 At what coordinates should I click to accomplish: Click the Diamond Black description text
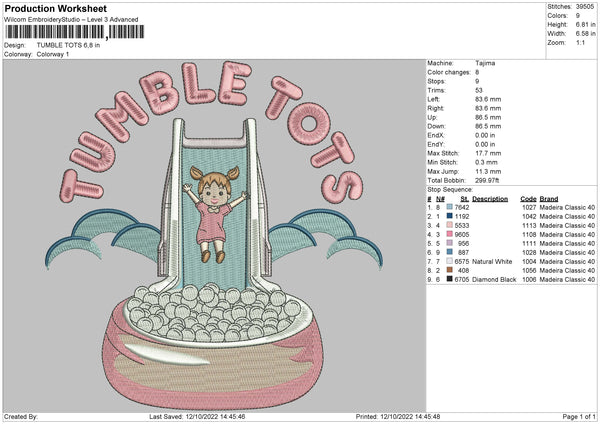click(x=494, y=279)
